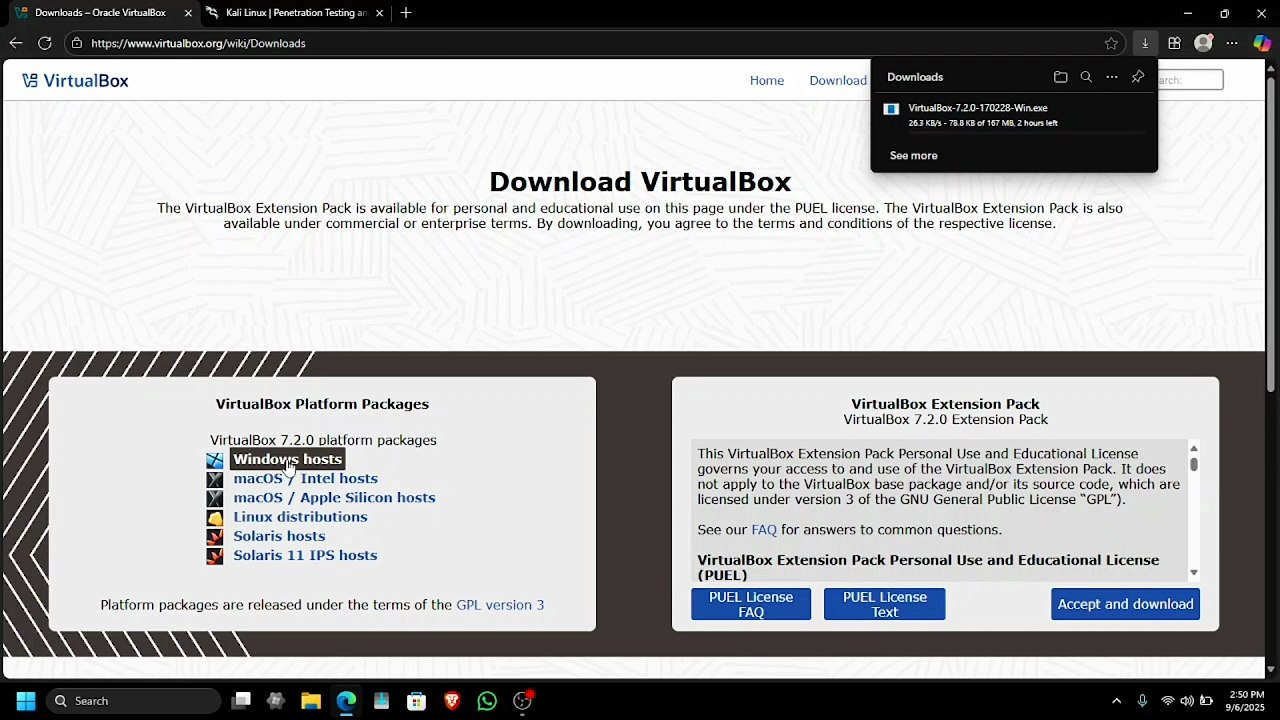1280x720 pixels.
Task: Click the Downloads toolbar button in Edge
Action: pyautogui.click(x=1145, y=43)
